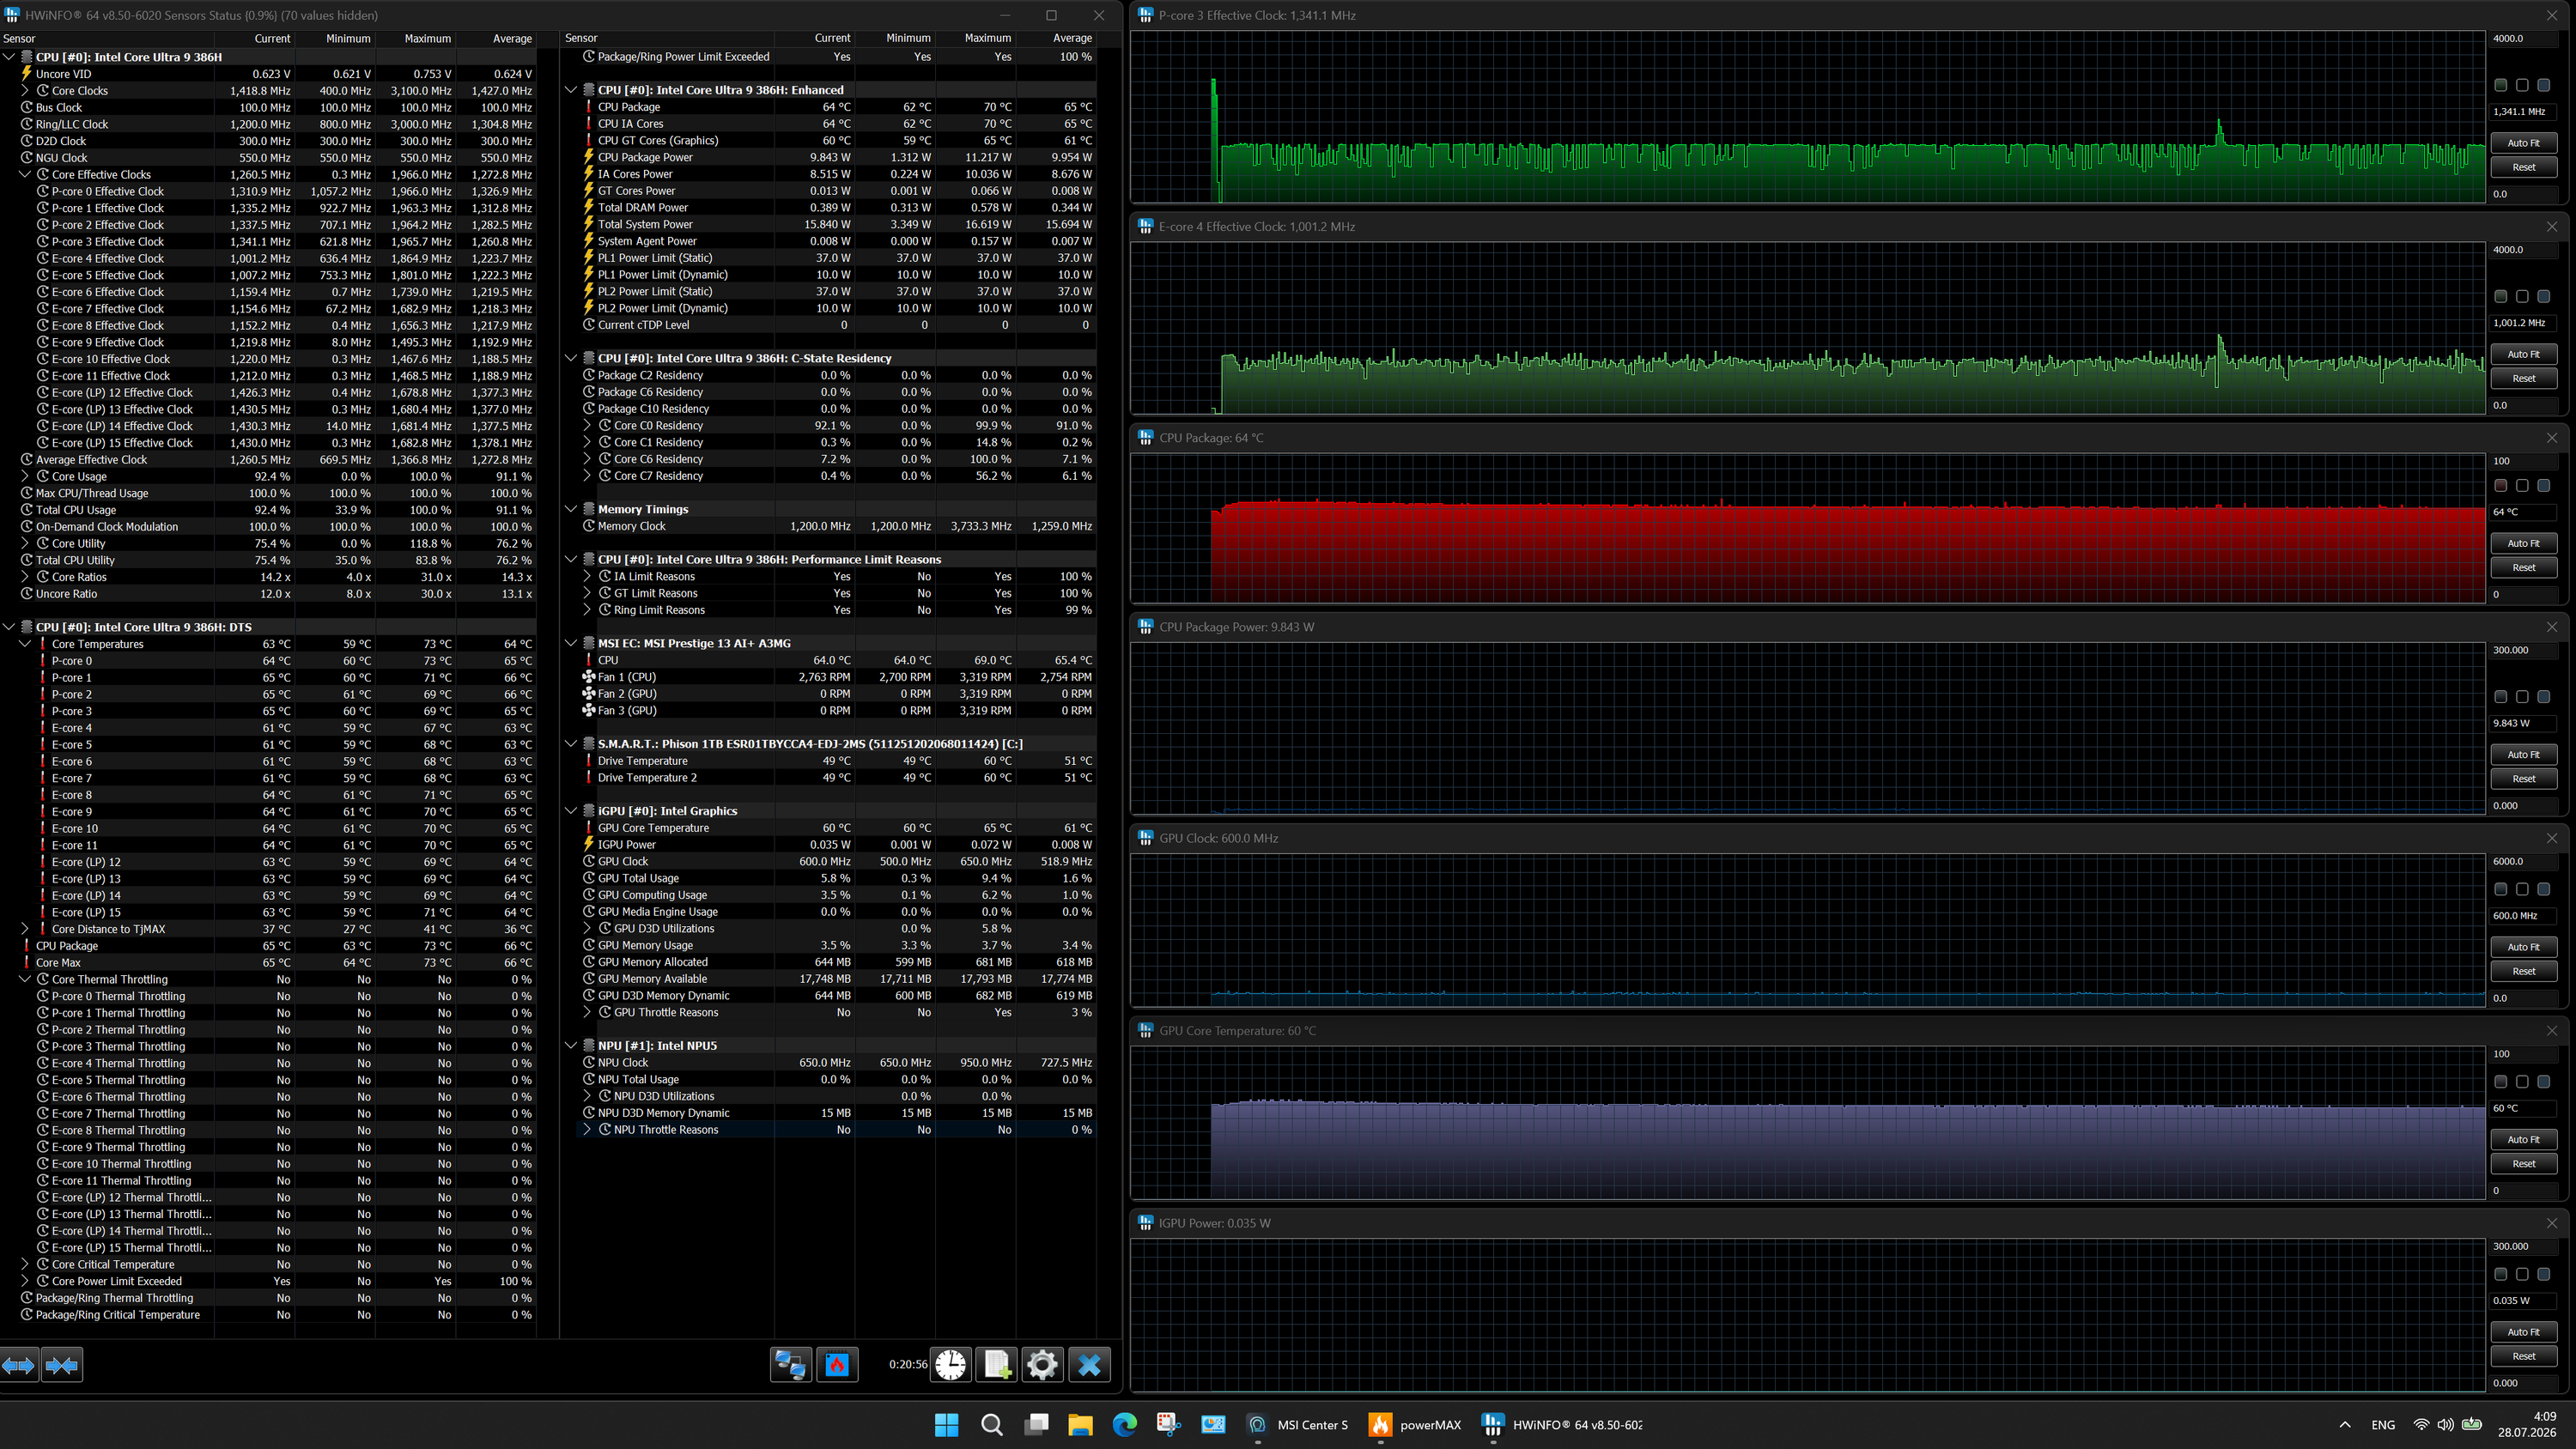Click the CPU flame stress icon
The image size is (2576, 1449).
(x=837, y=1364)
